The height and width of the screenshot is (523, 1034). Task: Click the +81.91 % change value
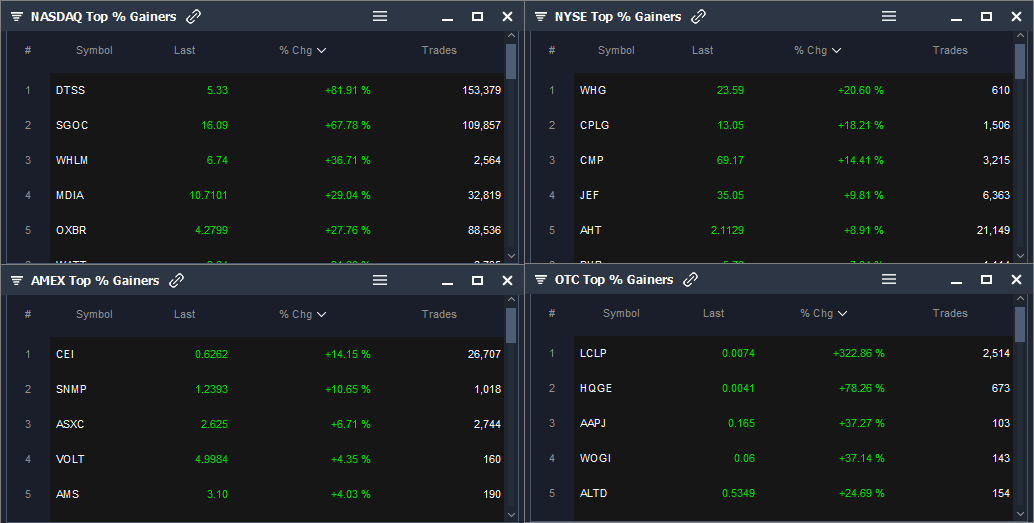tap(348, 90)
